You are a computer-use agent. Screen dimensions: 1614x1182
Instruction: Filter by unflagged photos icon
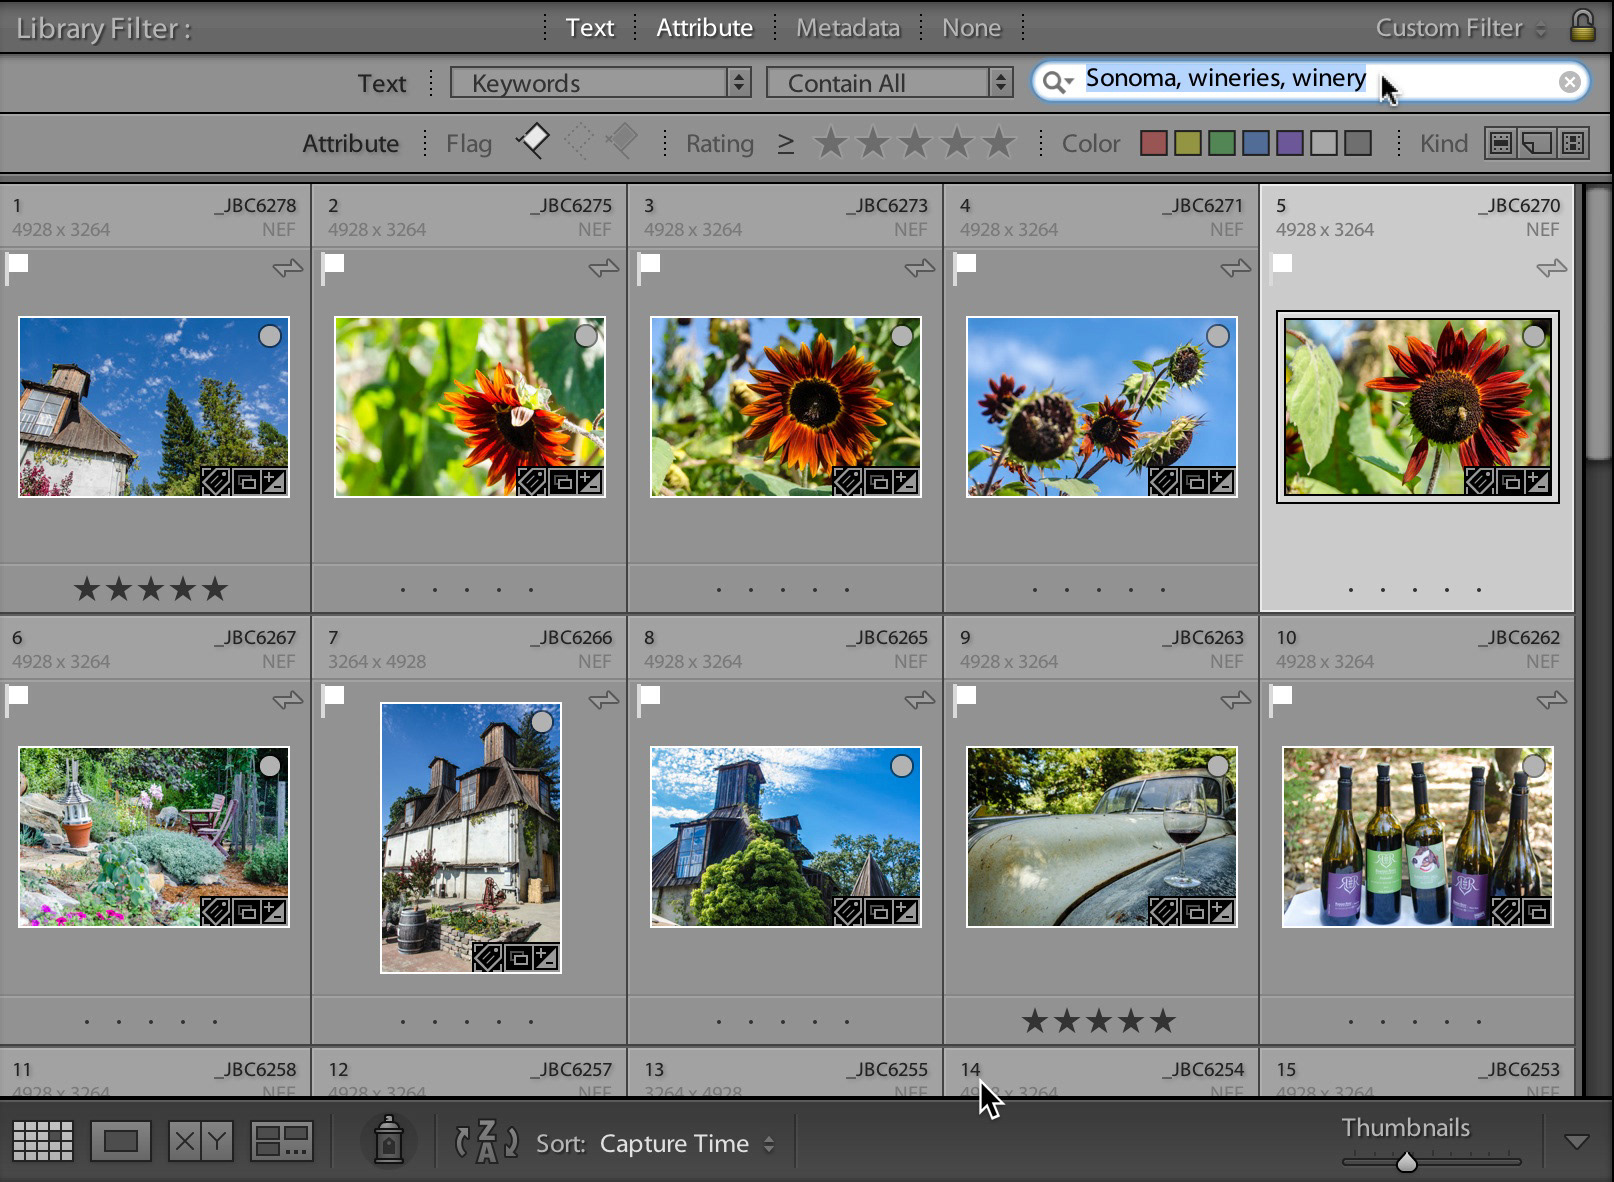[x=578, y=142]
